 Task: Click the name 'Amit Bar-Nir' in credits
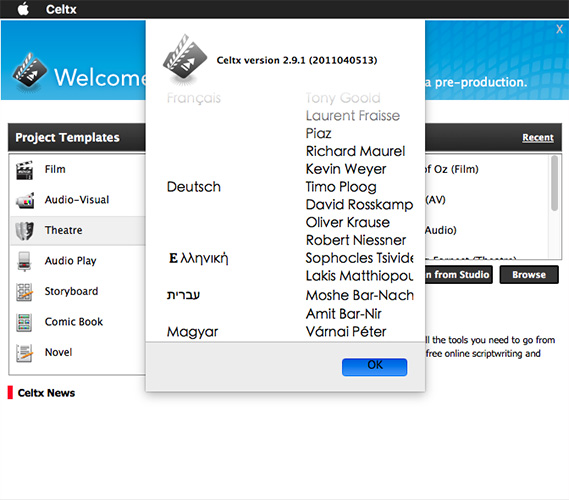click(x=344, y=314)
